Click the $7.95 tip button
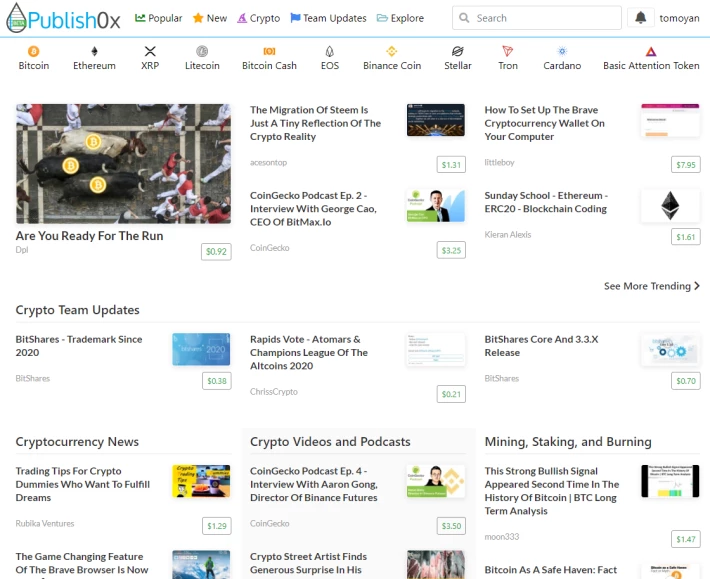 click(x=686, y=165)
